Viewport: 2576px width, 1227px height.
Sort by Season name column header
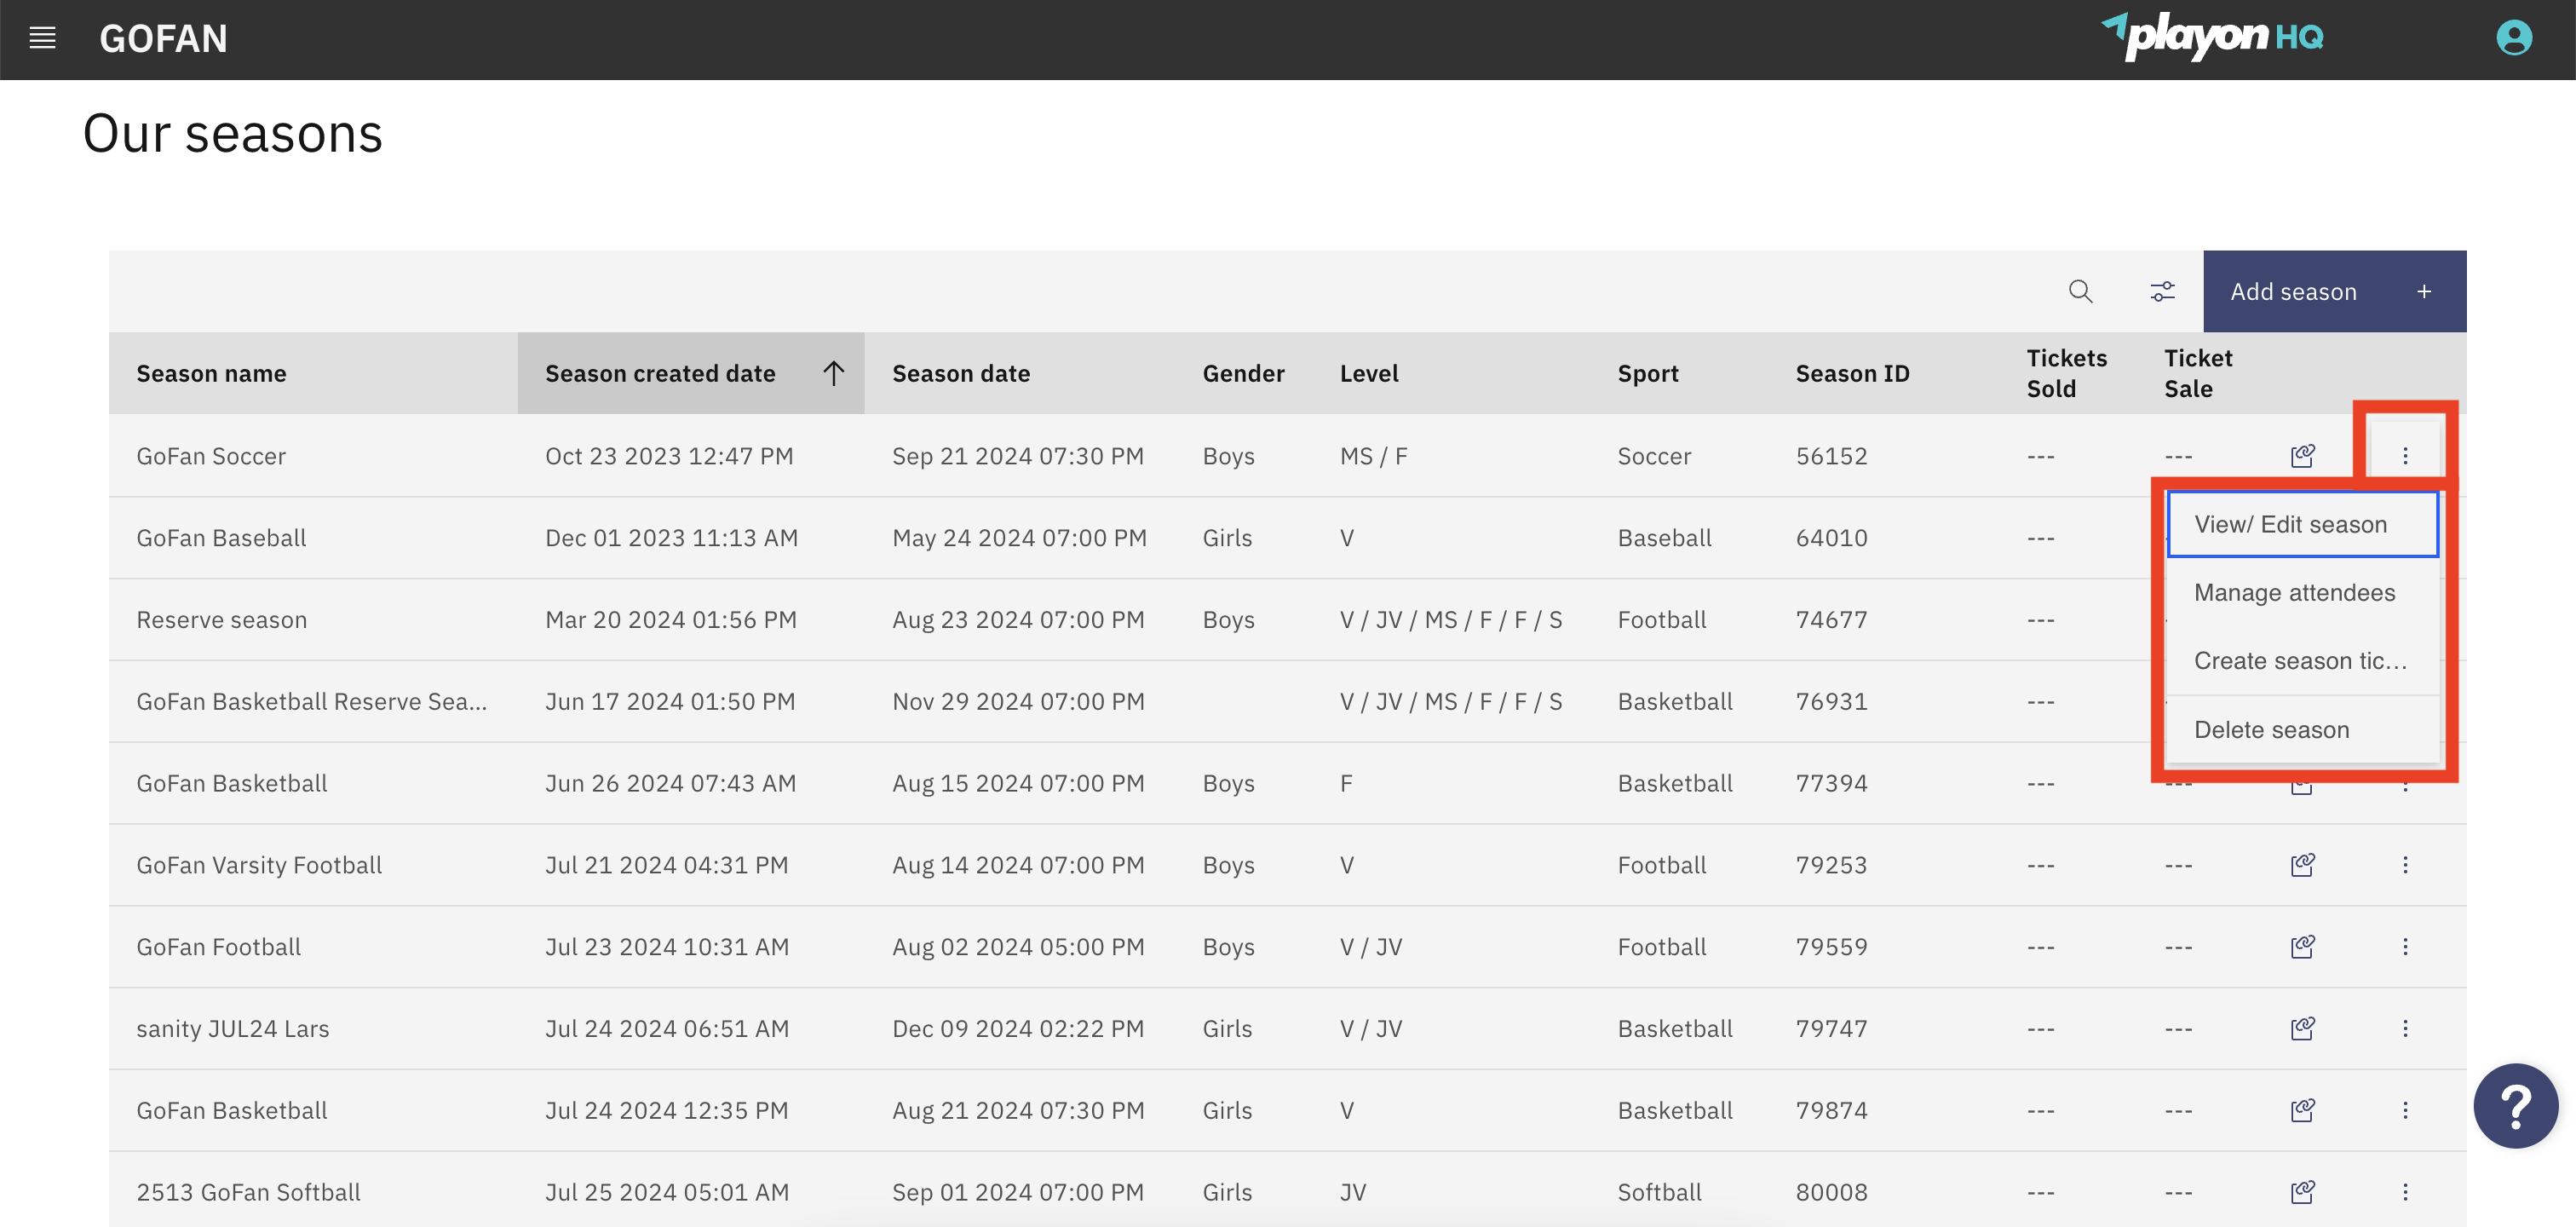211,373
